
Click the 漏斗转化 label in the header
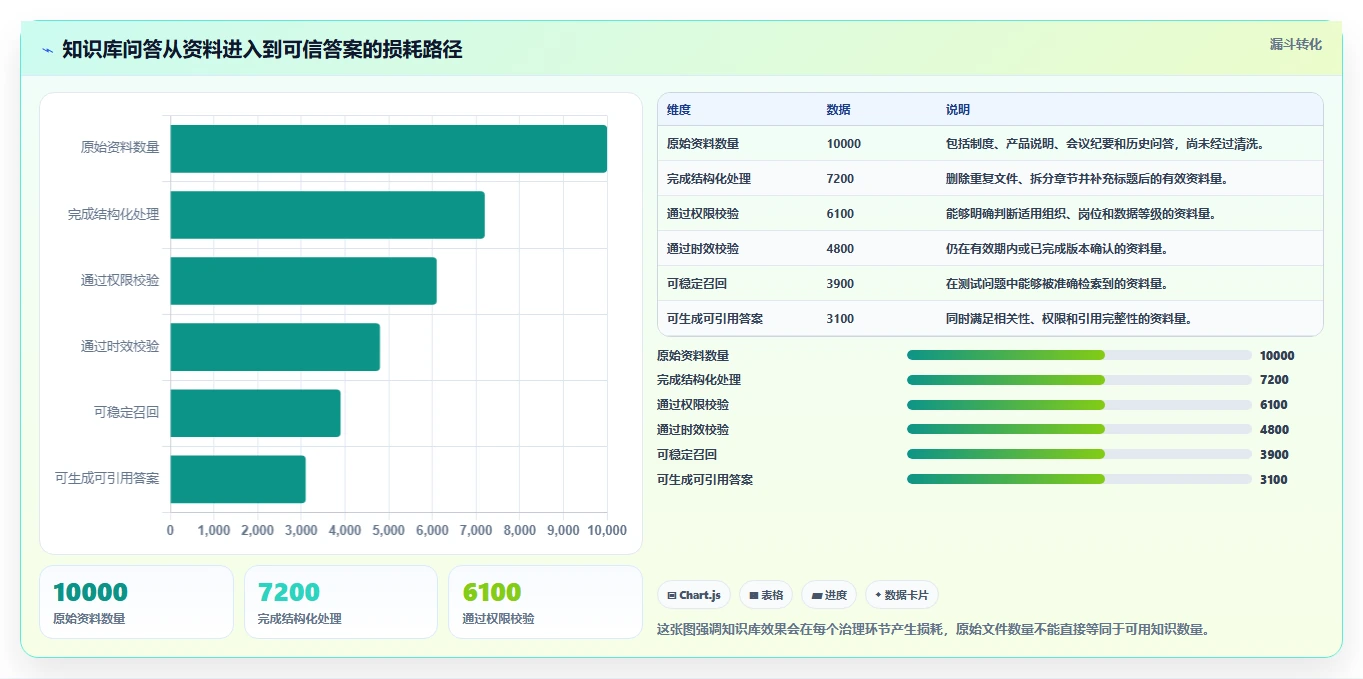1295,44
